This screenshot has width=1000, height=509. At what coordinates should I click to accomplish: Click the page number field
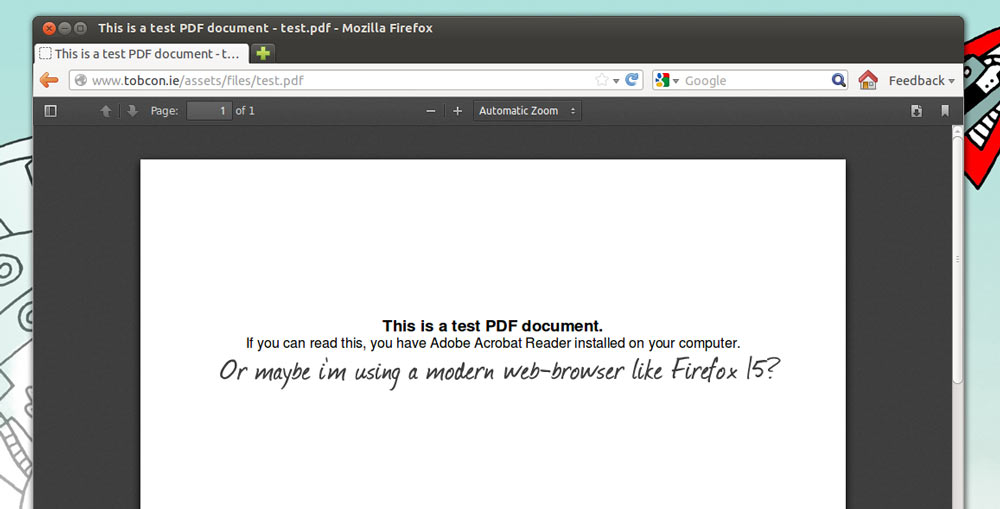(209, 111)
